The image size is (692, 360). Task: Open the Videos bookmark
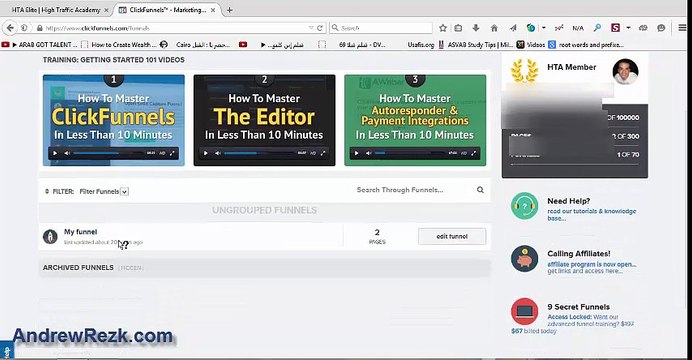[531, 45]
